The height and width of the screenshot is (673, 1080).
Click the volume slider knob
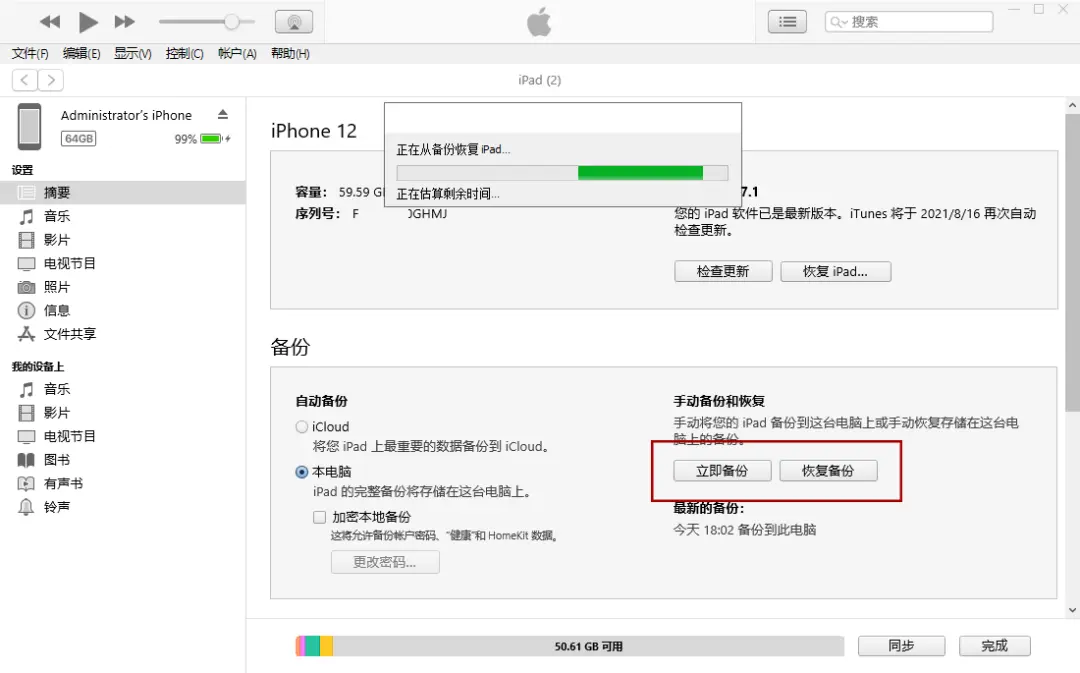(232, 22)
